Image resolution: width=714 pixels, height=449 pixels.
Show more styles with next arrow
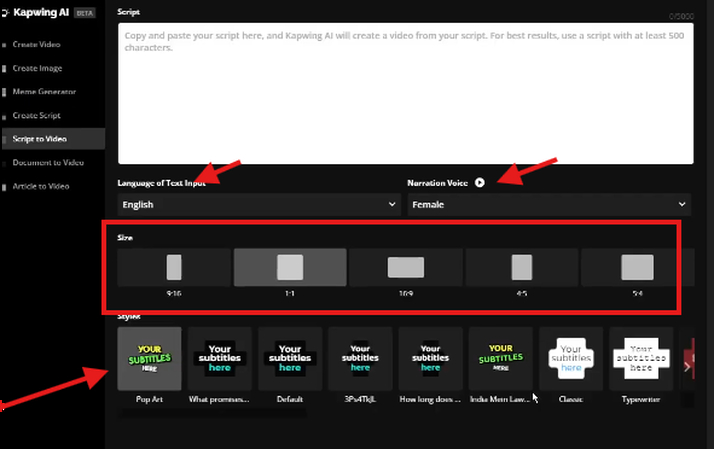point(687,367)
